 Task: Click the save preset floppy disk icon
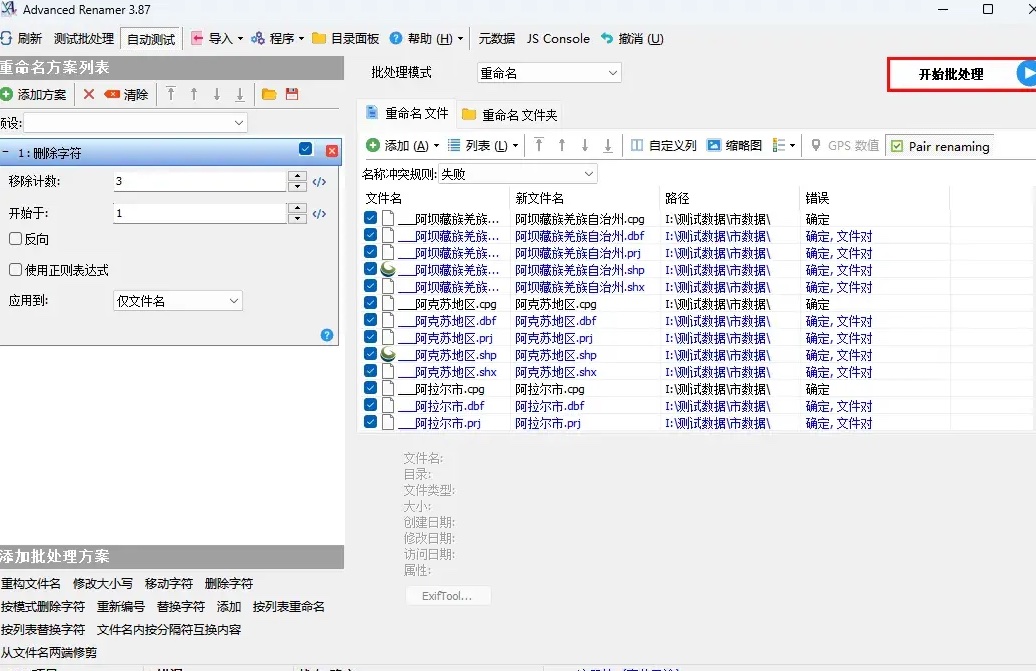click(x=292, y=94)
